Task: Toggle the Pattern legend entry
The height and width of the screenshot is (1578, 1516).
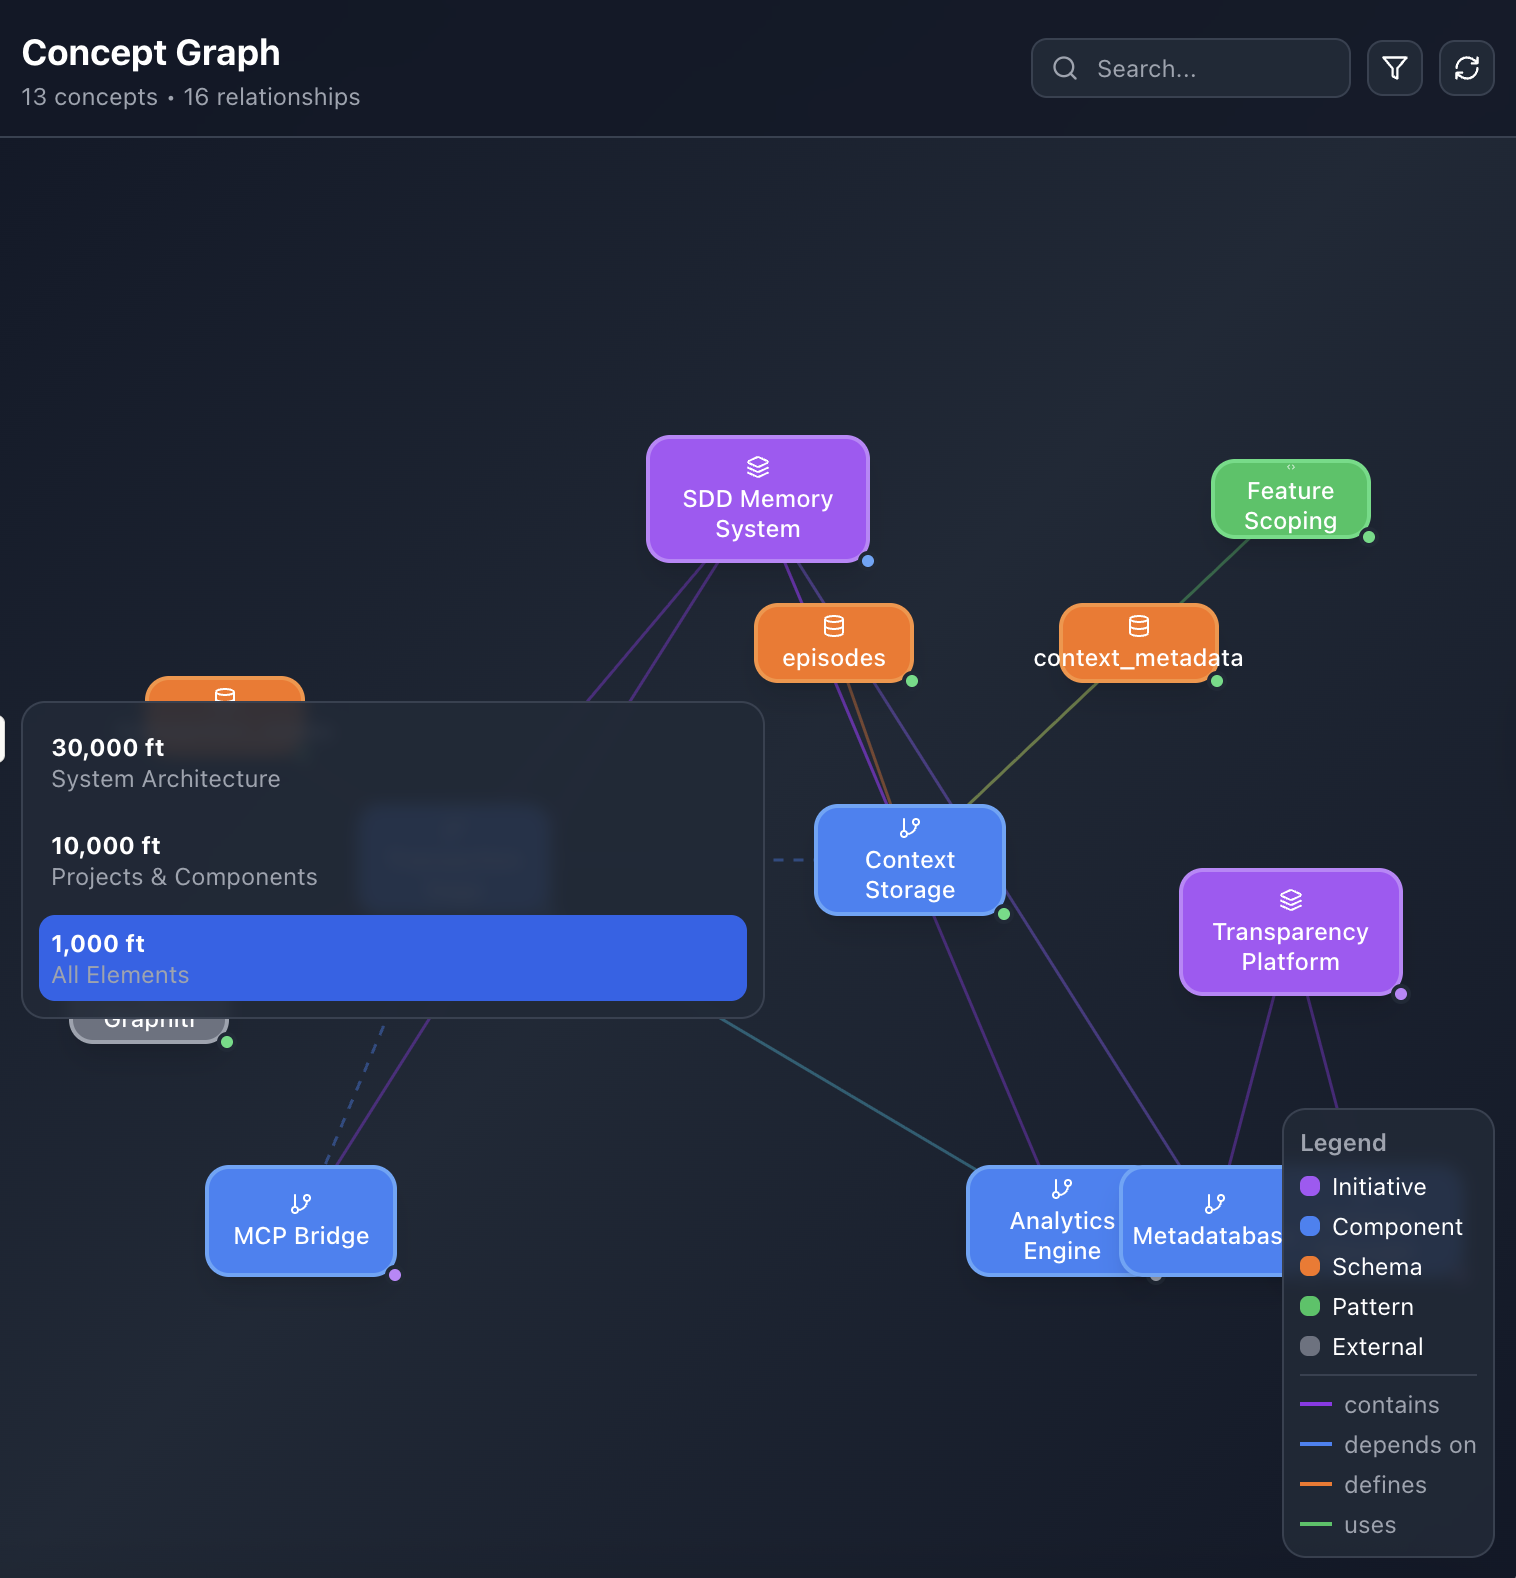Action: pyautogui.click(x=1372, y=1306)
